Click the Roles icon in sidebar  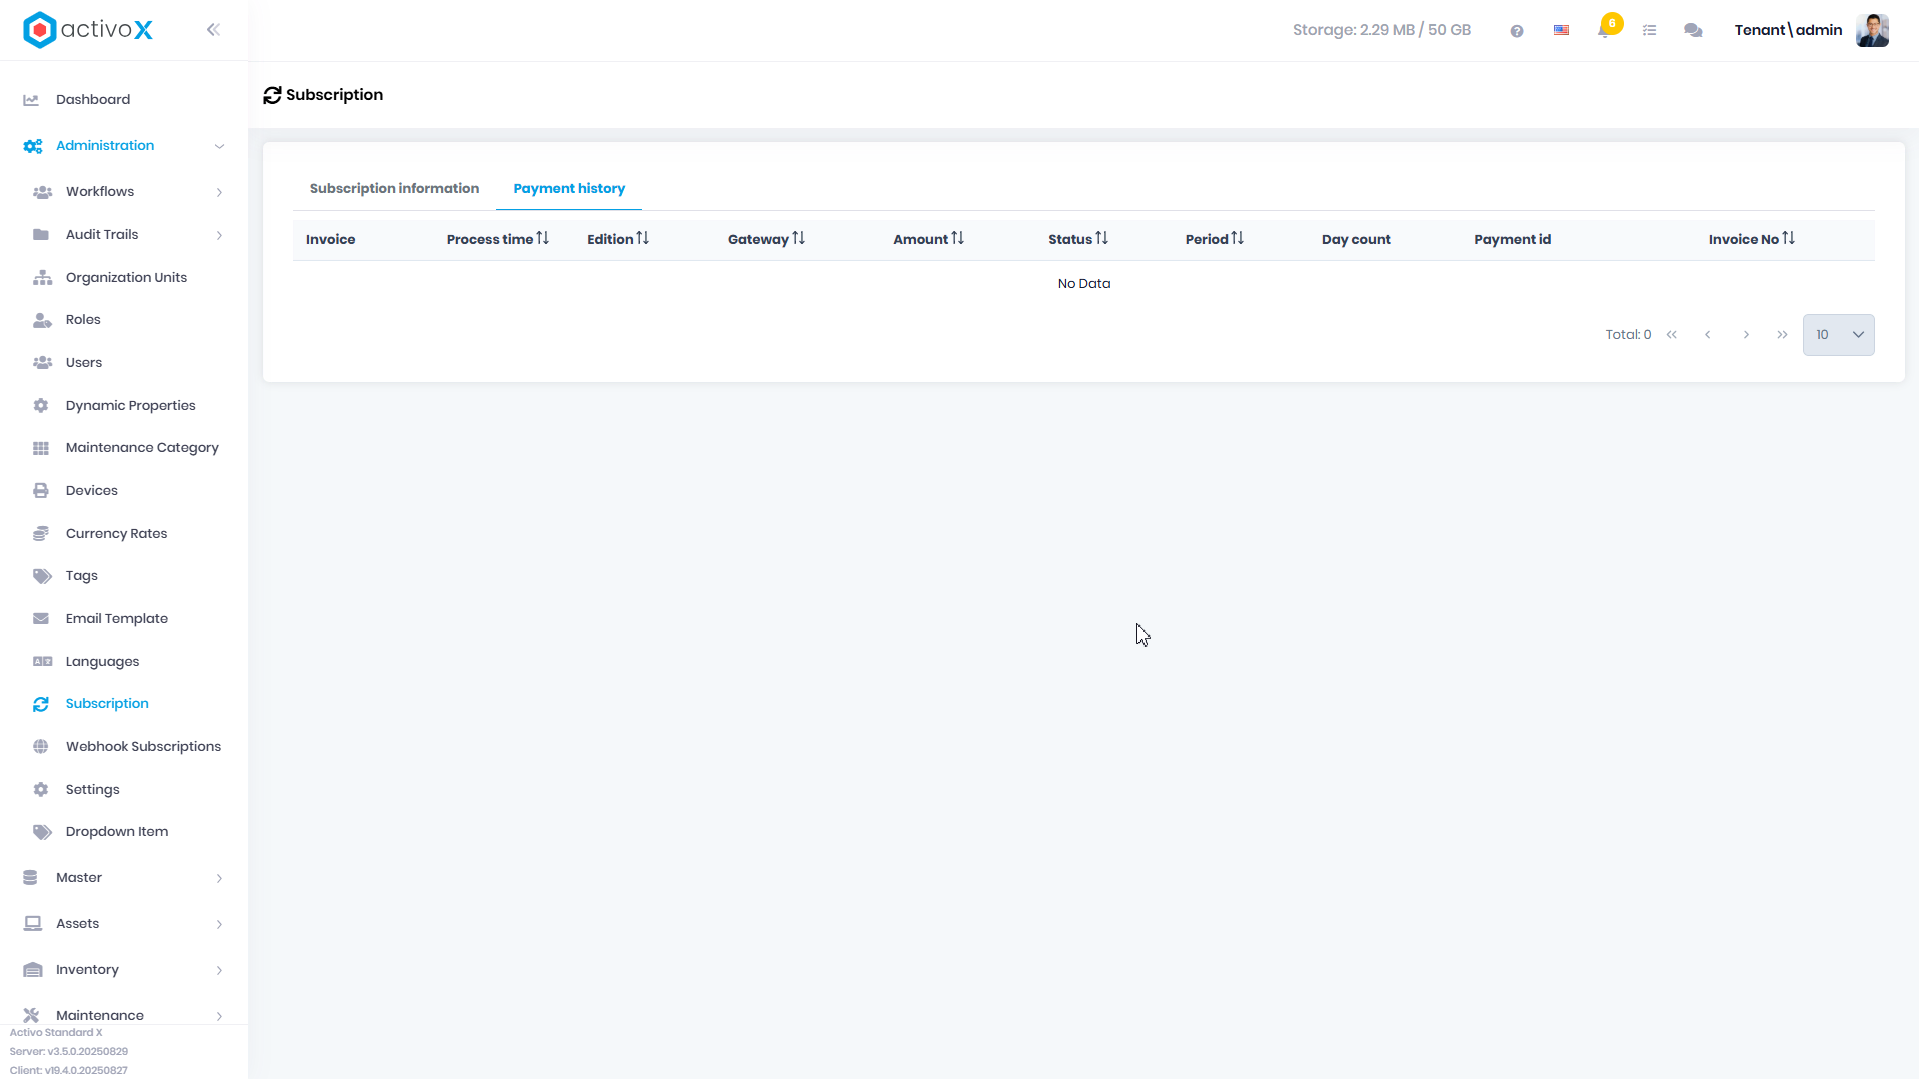click(42, 320)
